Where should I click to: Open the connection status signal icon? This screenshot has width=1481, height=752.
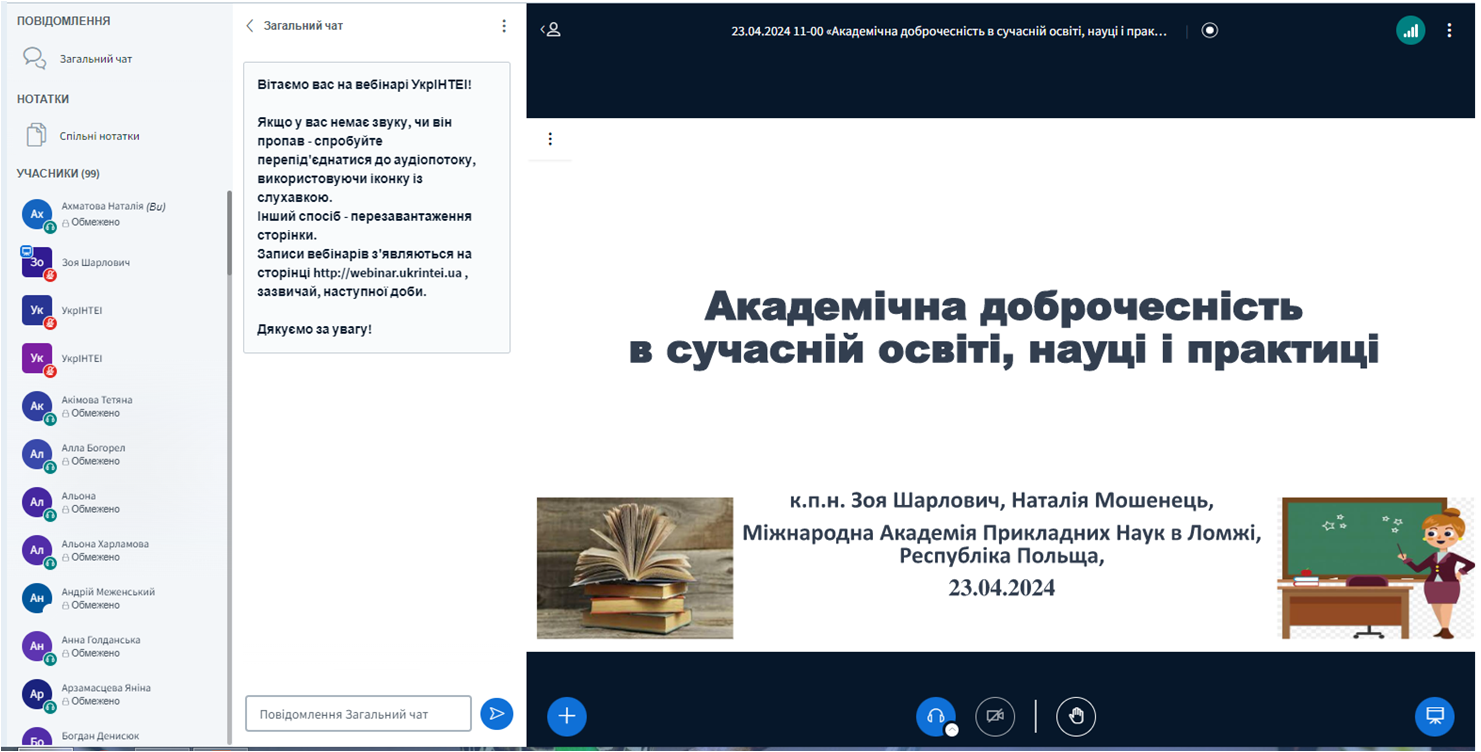pos(1411,30)
